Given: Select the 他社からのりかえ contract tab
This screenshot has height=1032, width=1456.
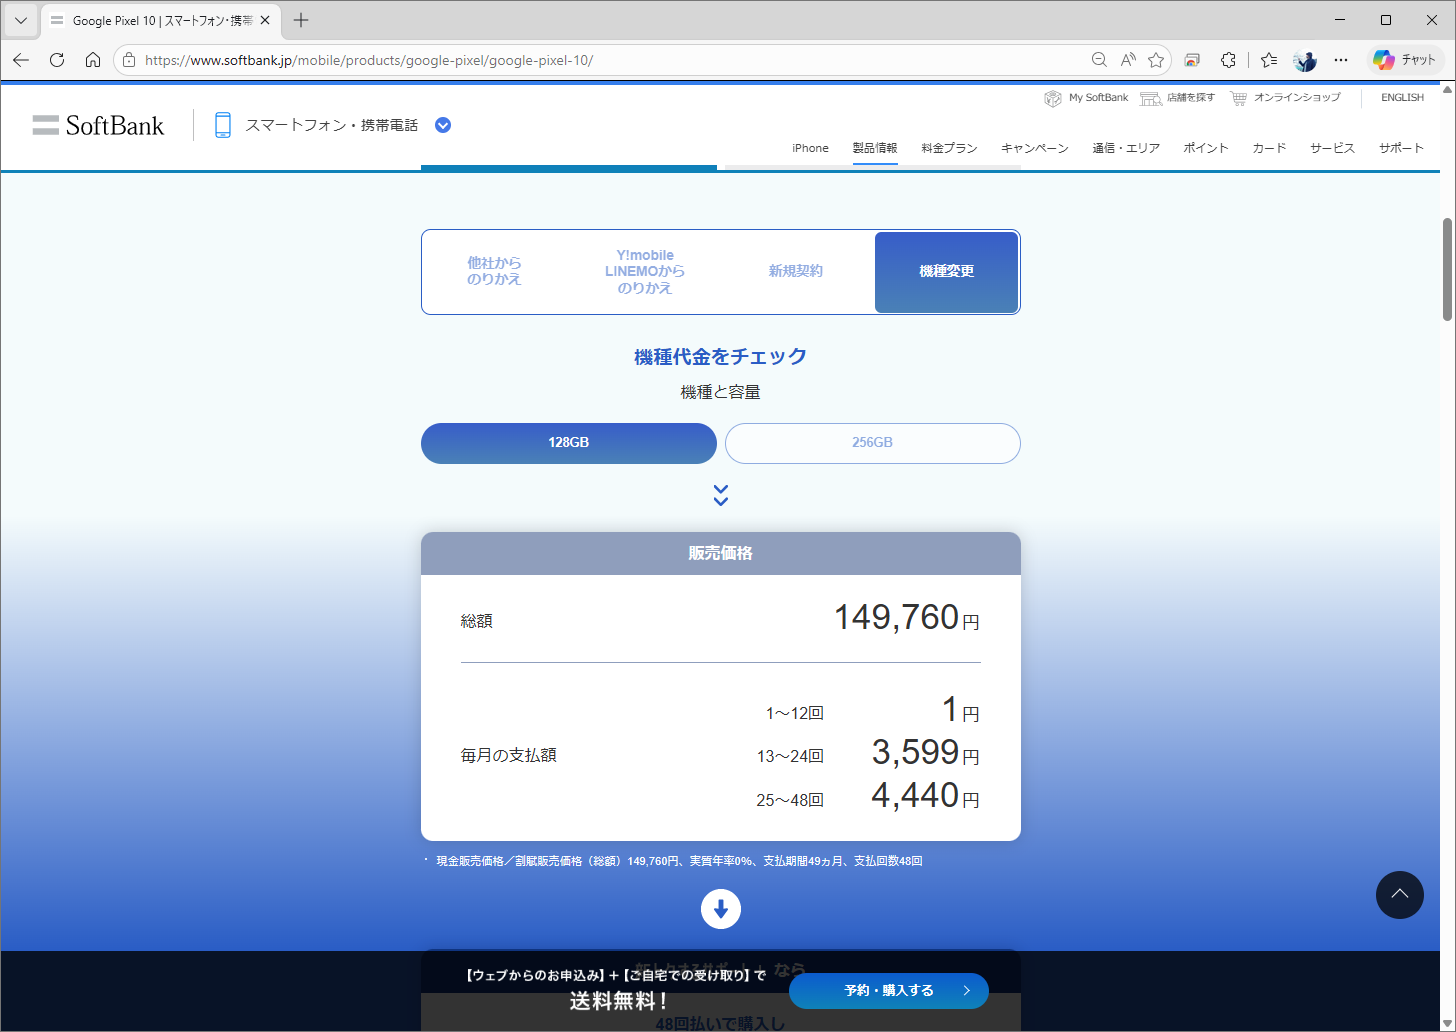Looking at the screenshot, I should coord(495,272).
